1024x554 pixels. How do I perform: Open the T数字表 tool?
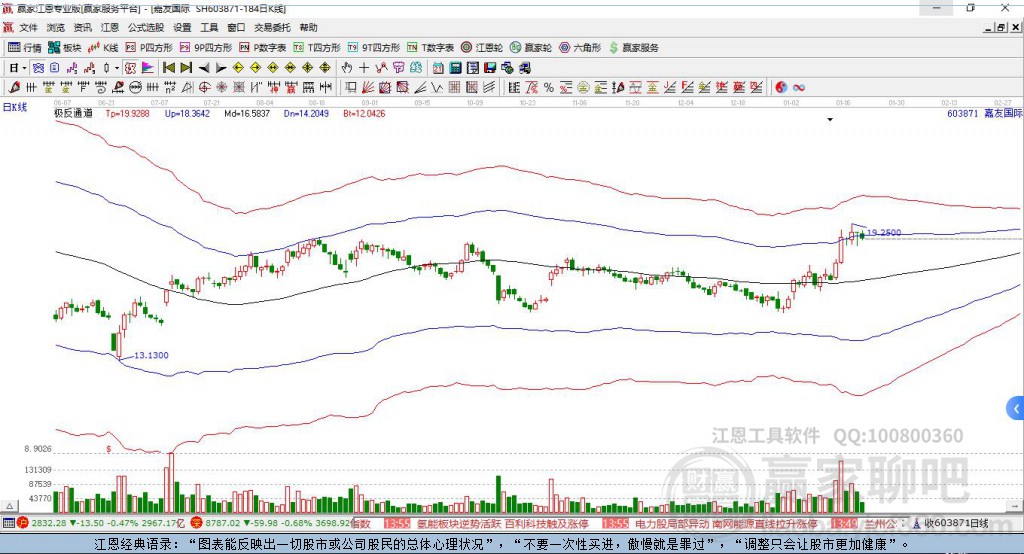(x=430, y=48)
